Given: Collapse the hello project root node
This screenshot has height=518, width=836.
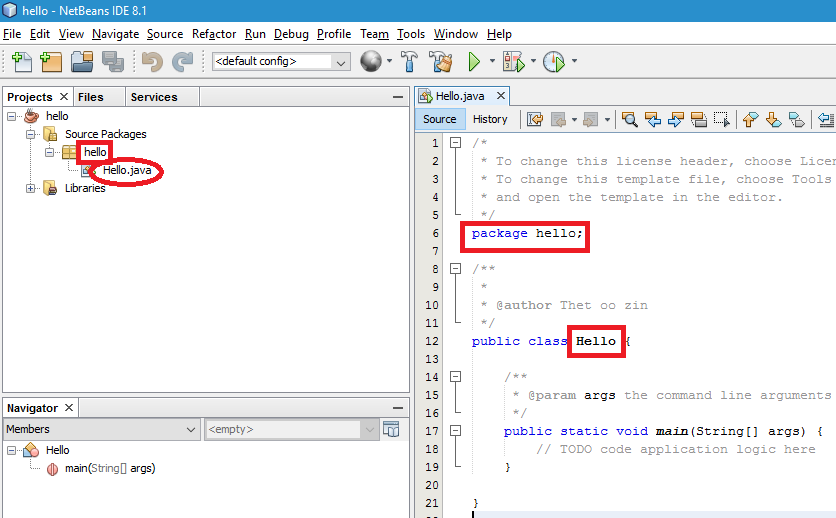Looking at the screenshot, I should 11,116.
